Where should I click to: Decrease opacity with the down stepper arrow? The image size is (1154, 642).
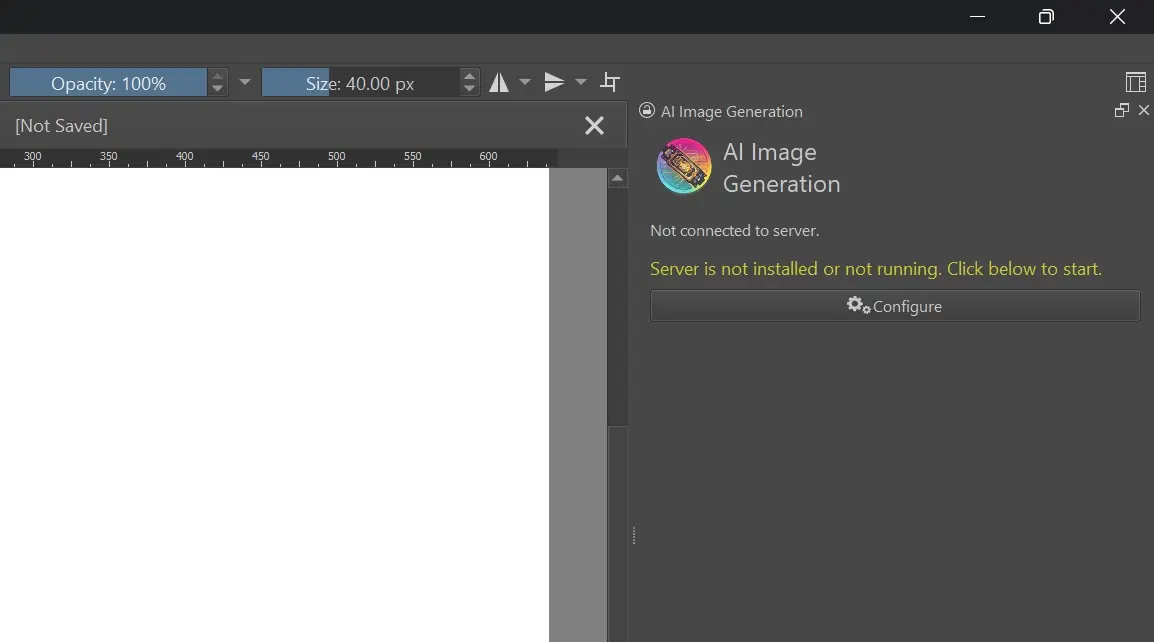[x=217, y=89]
